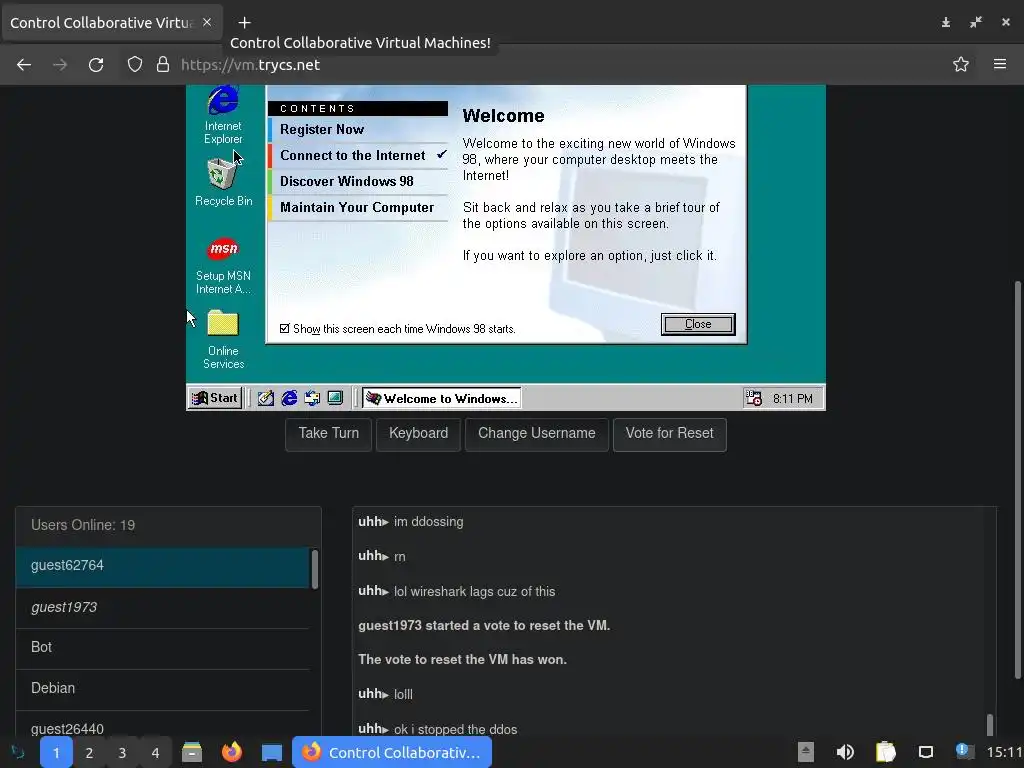Select the Control Collaborative Virtual Machines tab
The image size is (1024, 768).
coord(112,23)
